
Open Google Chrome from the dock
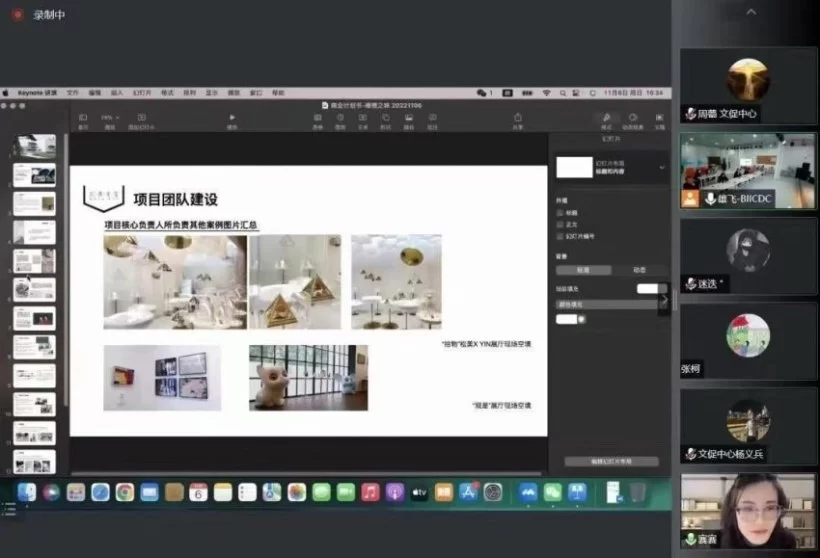(x=124, y=492)
